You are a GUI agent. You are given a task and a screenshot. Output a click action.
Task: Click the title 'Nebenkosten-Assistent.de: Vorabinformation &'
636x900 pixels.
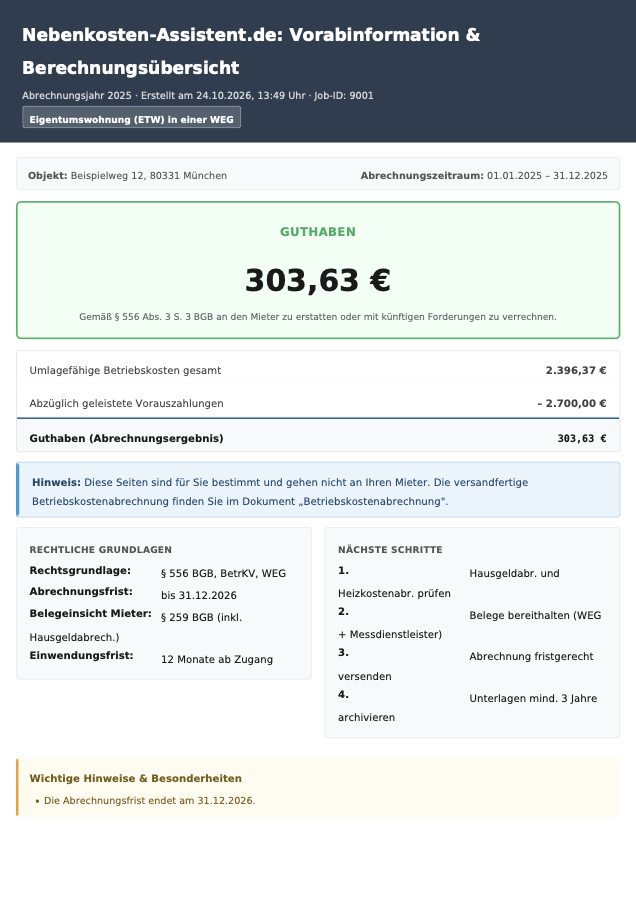point(251,35)
